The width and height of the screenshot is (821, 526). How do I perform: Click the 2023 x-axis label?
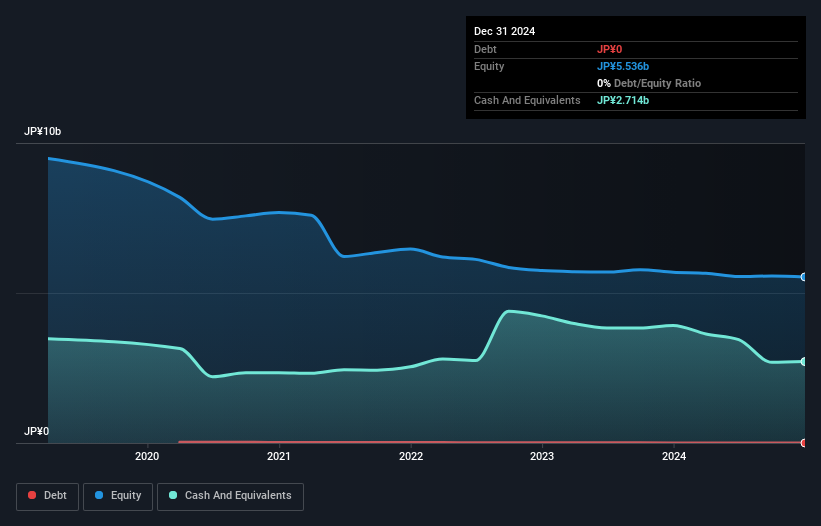(542, 456)
